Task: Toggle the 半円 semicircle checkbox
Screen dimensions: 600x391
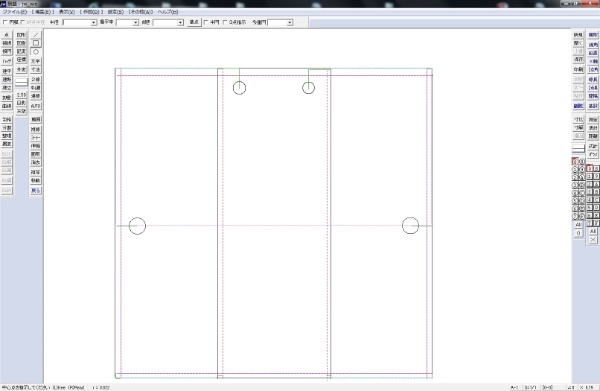Action: tap(212, 23)
